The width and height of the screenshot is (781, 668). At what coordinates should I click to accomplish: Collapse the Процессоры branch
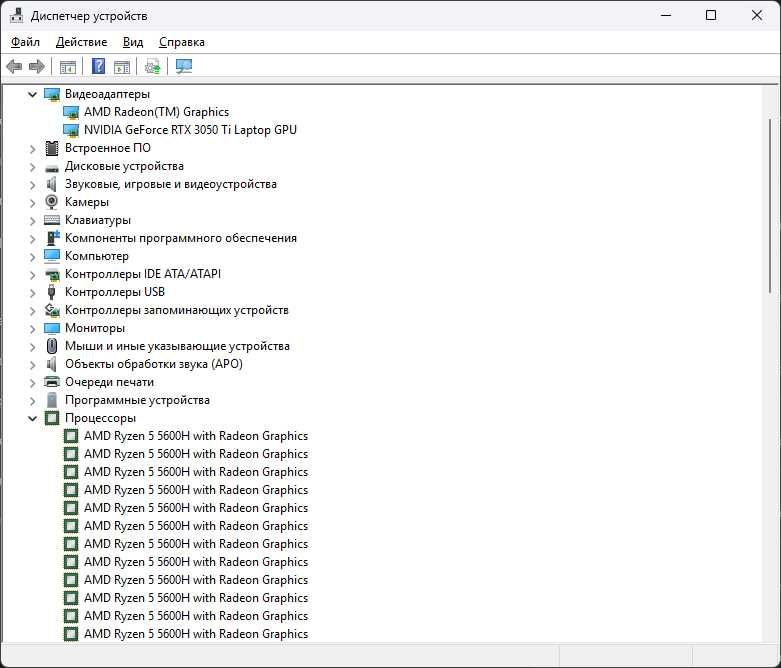click(32, 418)
